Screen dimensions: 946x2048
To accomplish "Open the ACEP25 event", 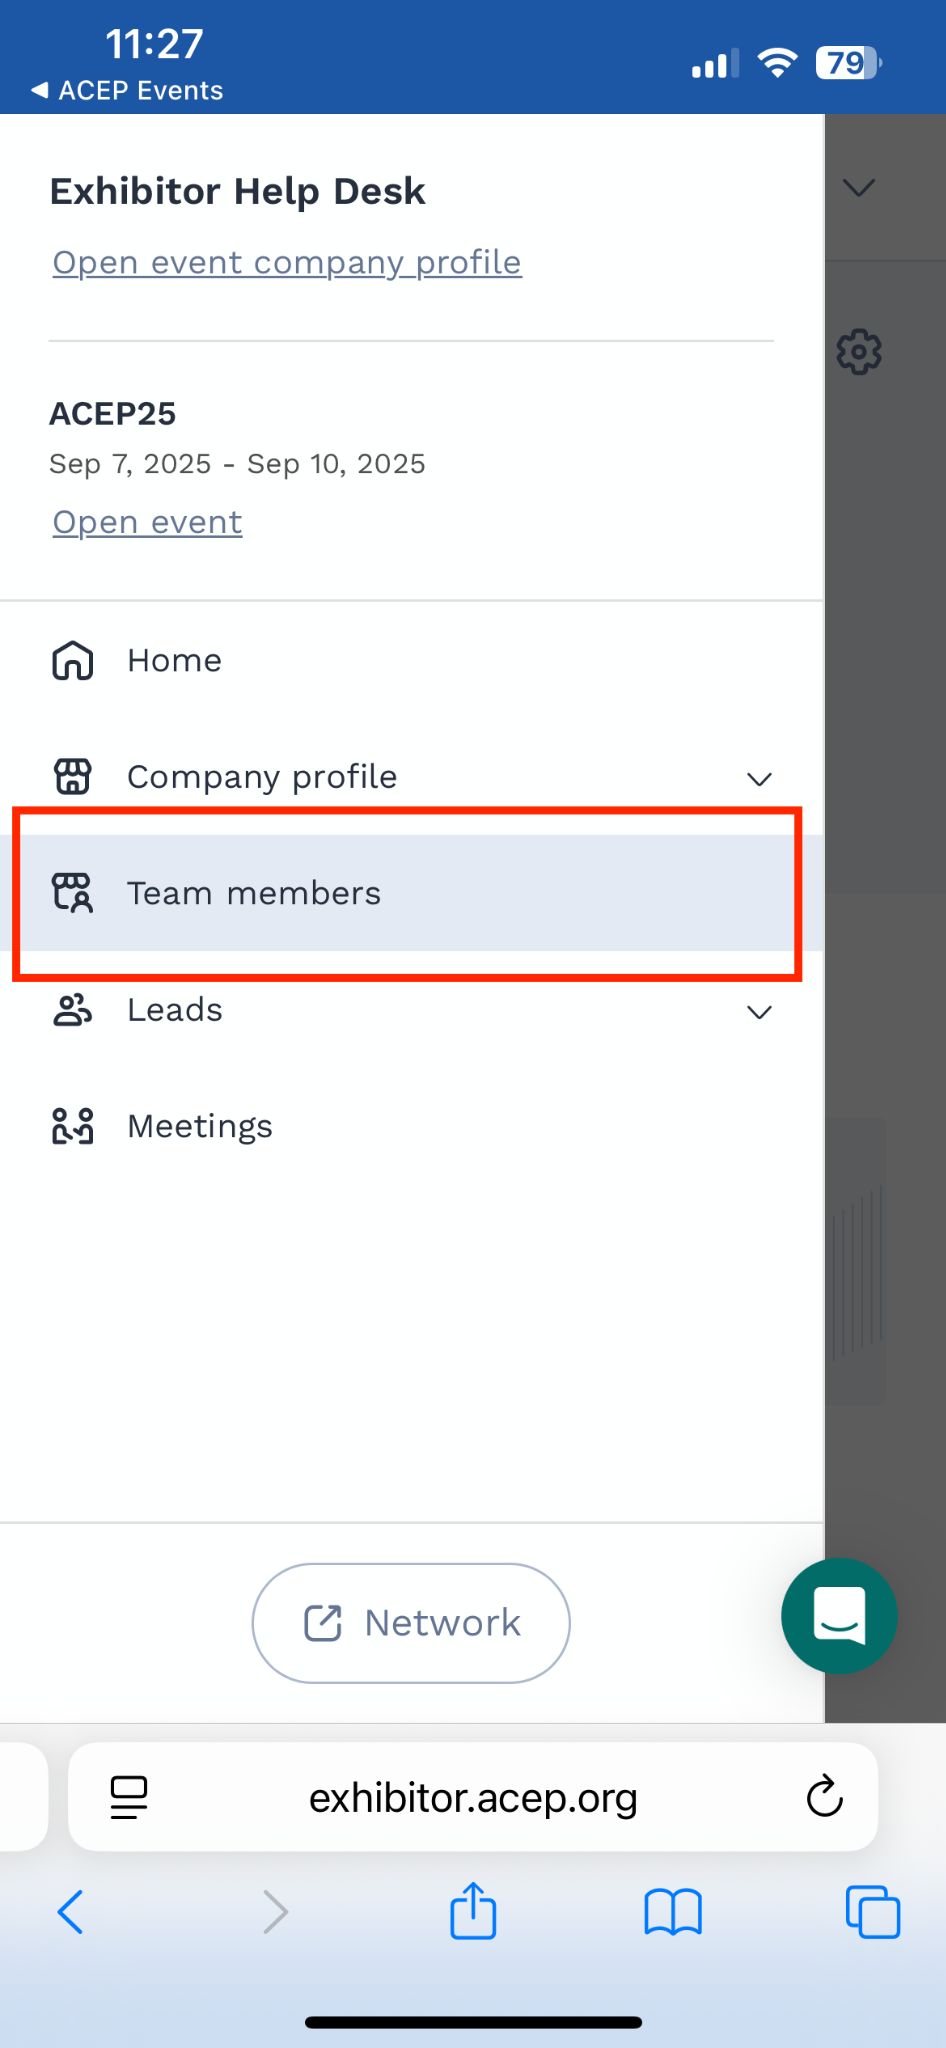I will [x=146, y=521].
